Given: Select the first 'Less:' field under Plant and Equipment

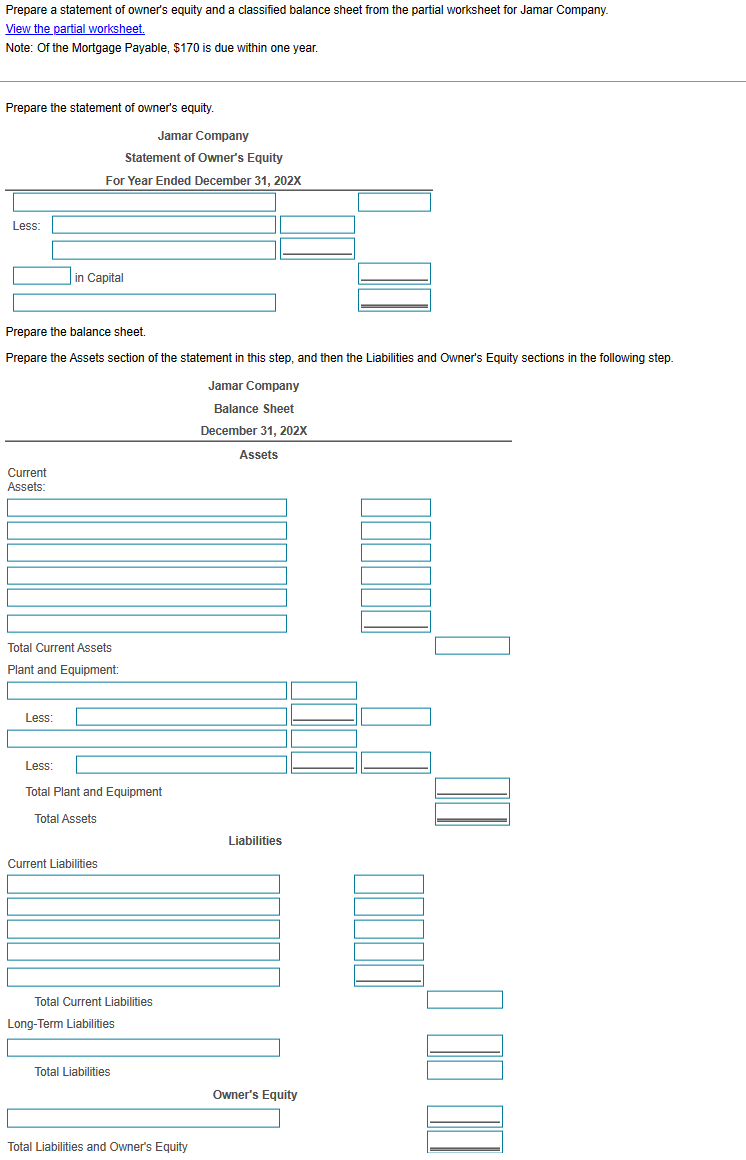Looking at the screenshot, I should tap(180, 715).
